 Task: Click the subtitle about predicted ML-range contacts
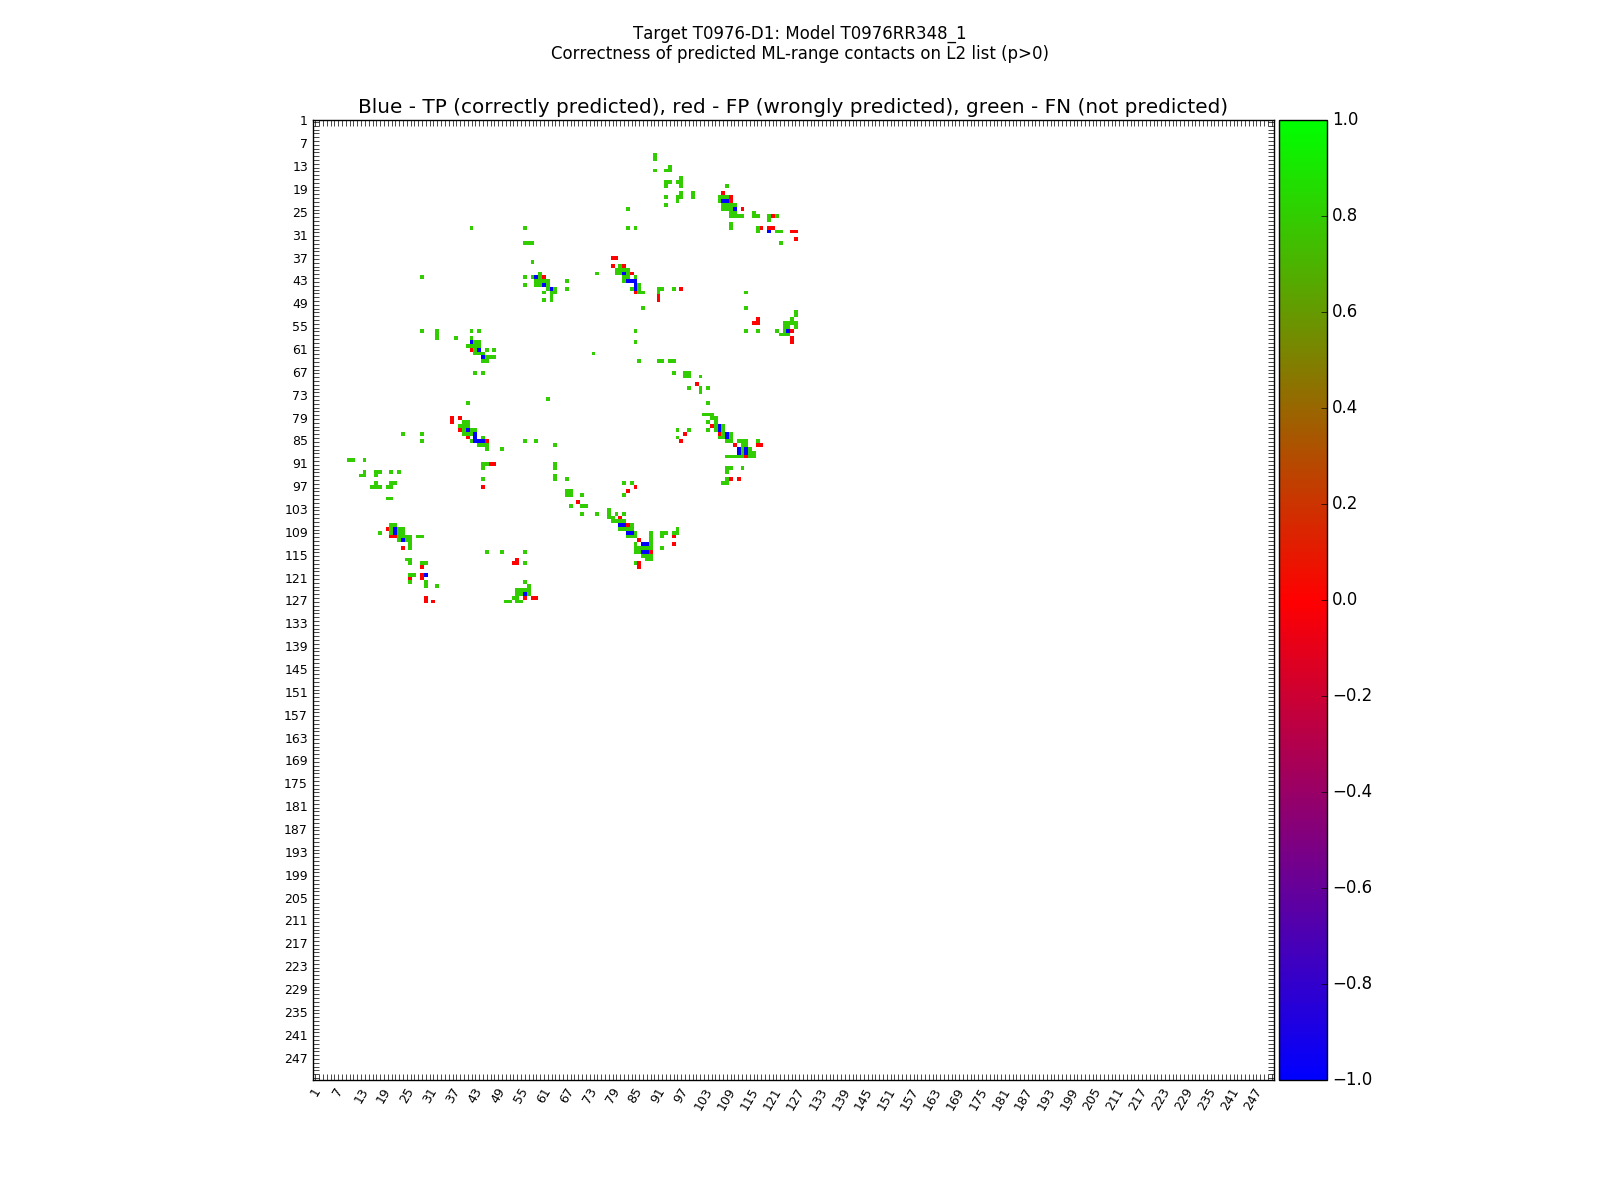coord(799,53)
